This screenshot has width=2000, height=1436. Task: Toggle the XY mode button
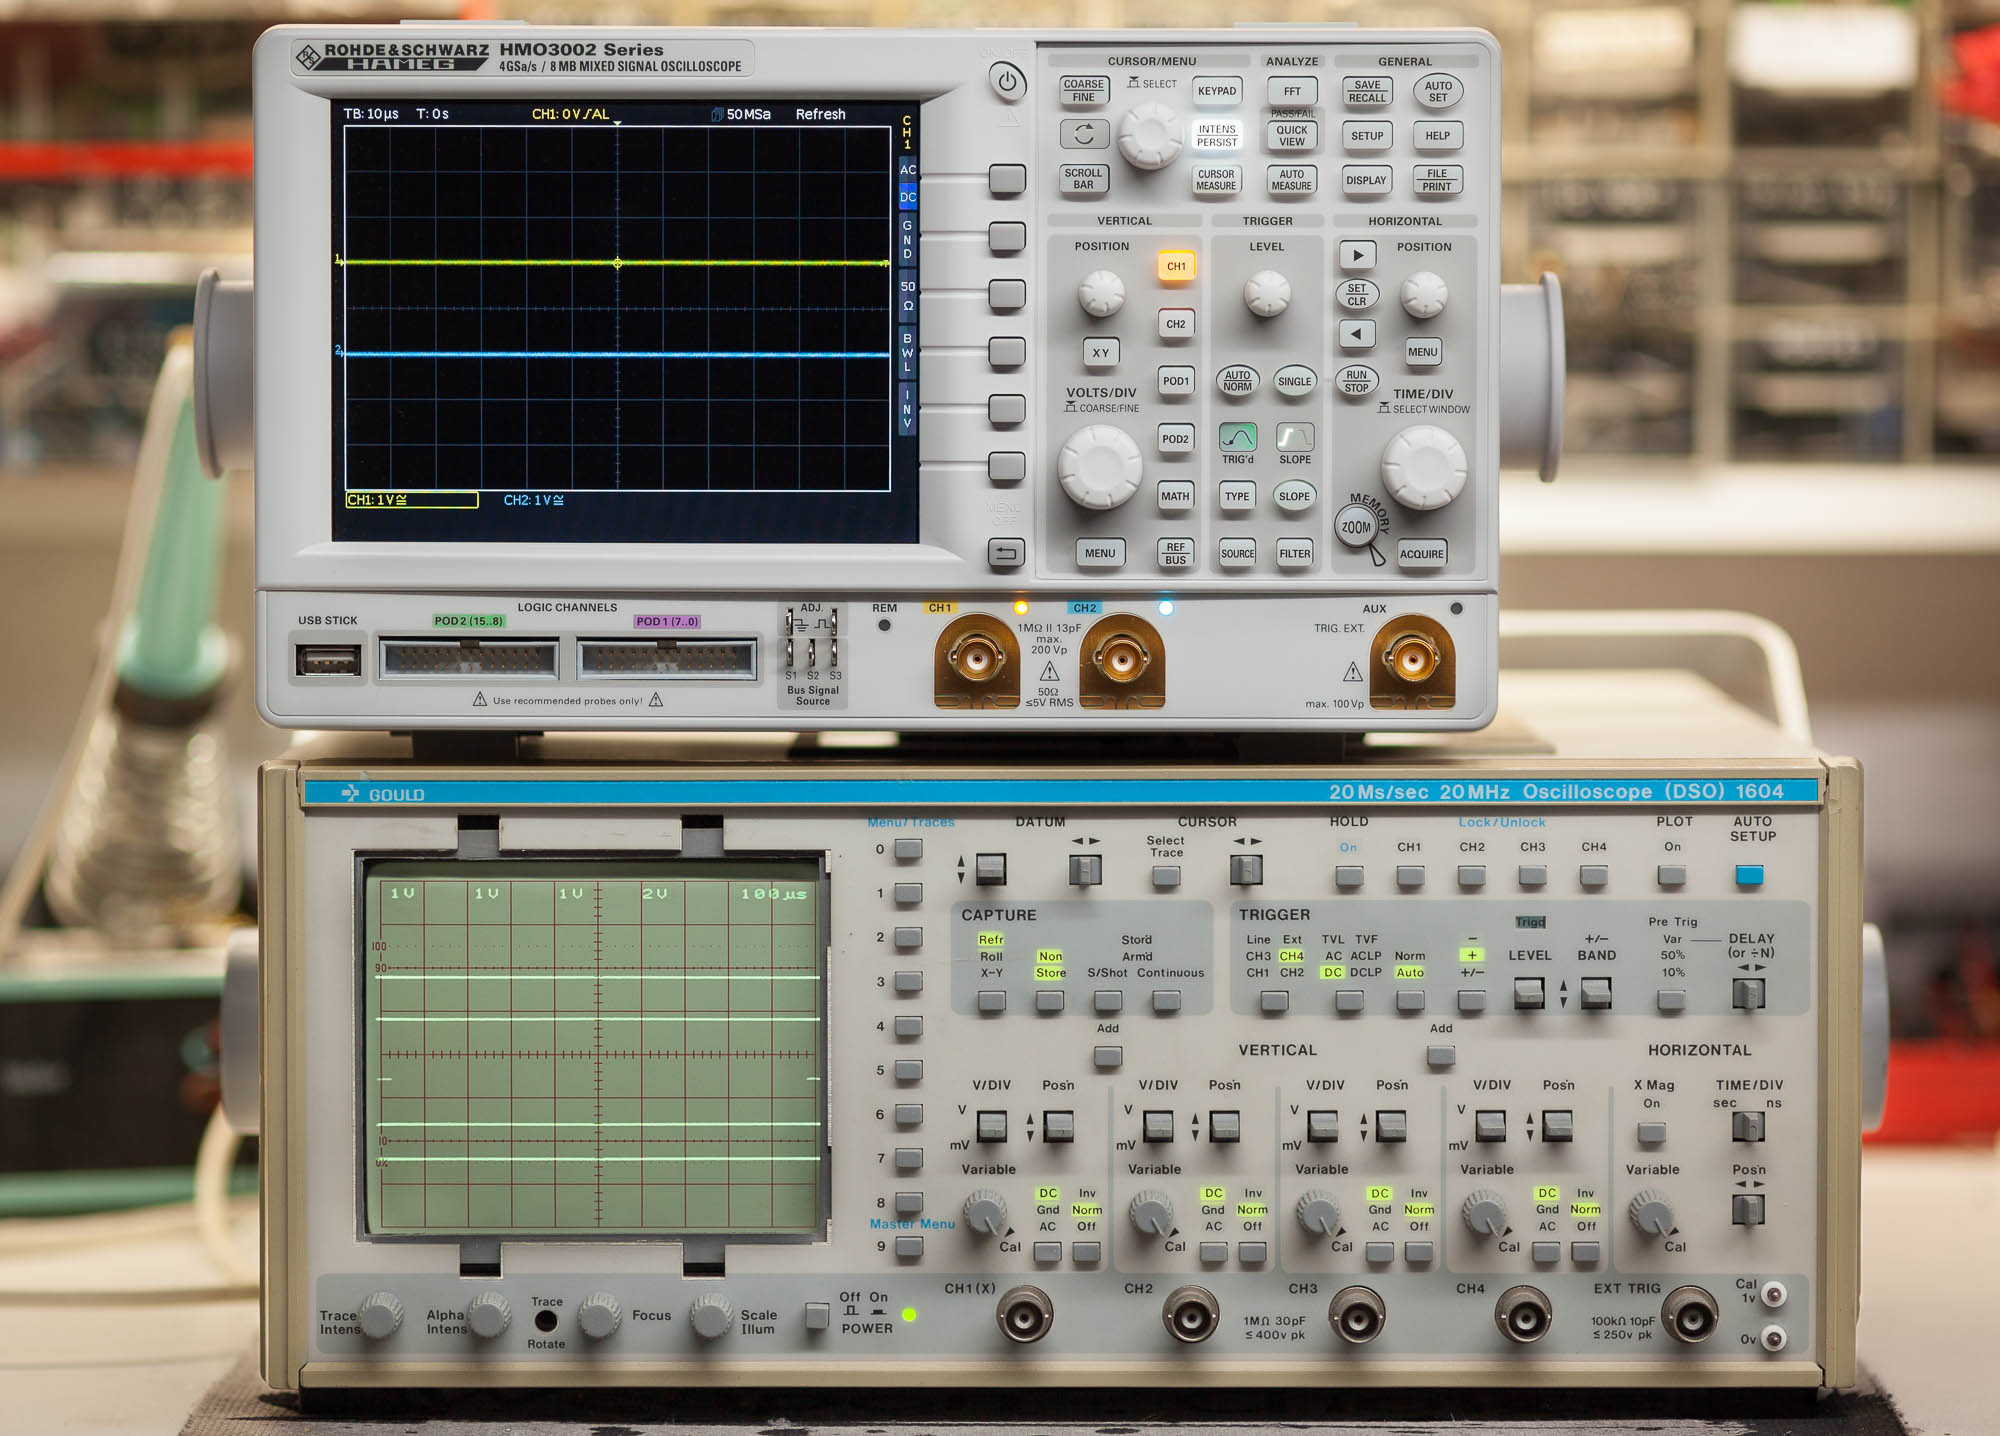[x=1100, y=352]
